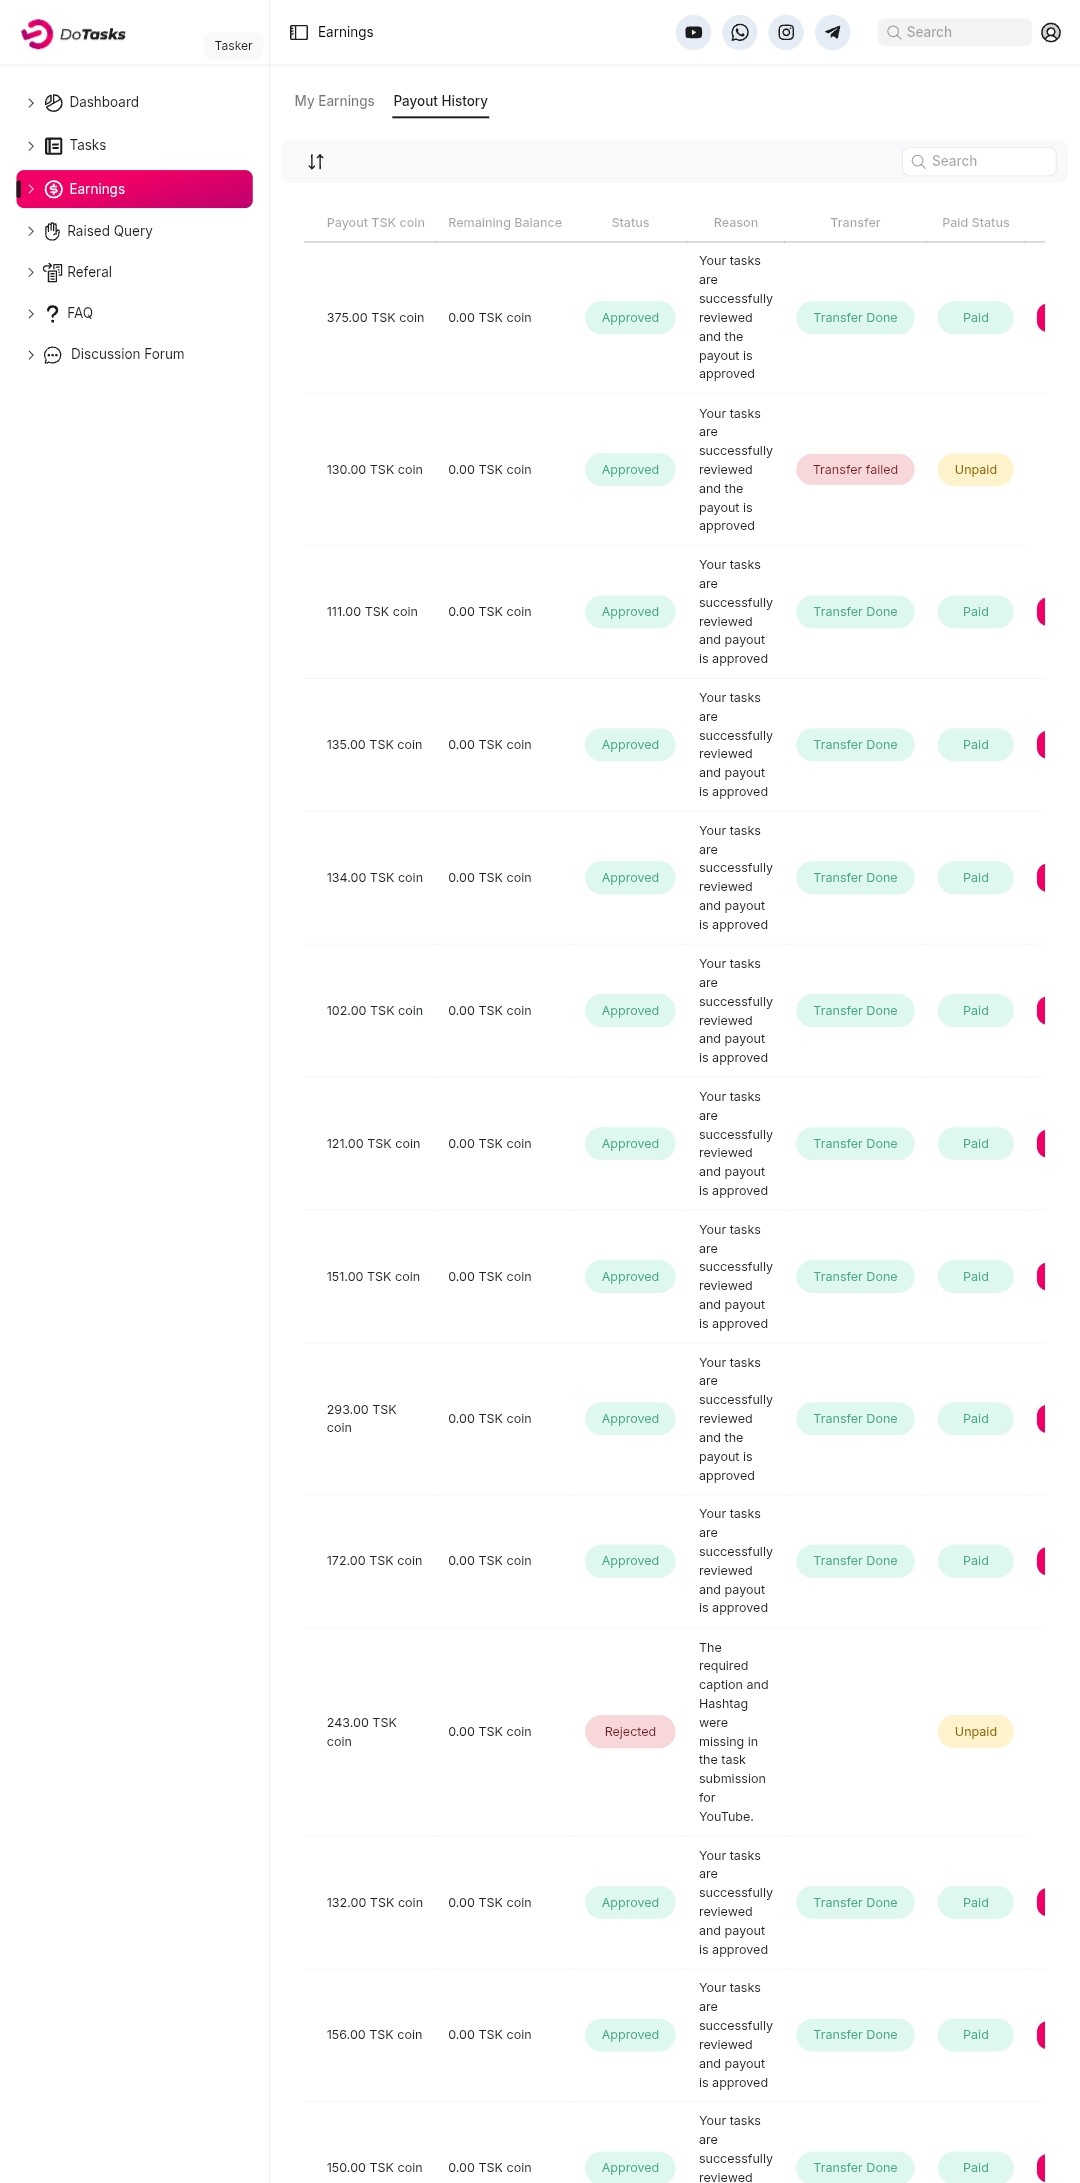
Task: Expand the Raised Query chevron
Action: 31,231
